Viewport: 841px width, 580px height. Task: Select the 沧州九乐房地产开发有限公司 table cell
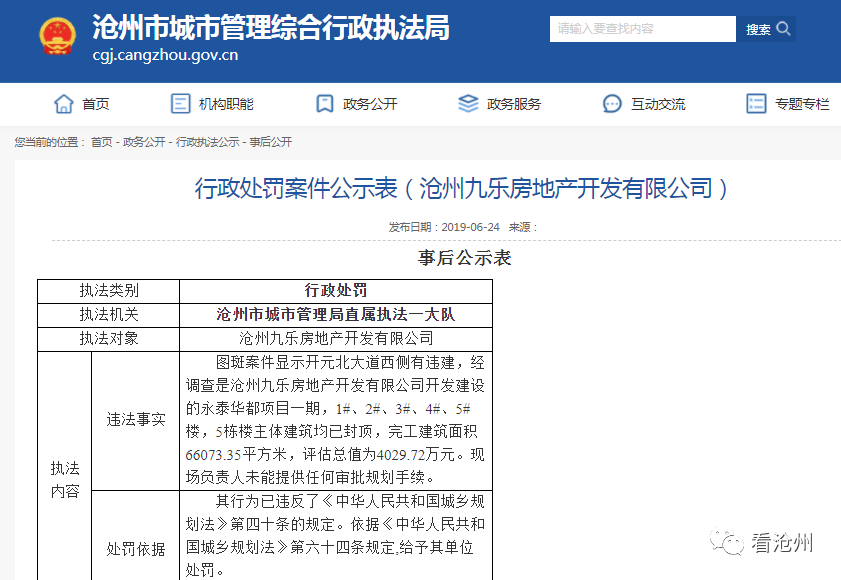point(336,339)
